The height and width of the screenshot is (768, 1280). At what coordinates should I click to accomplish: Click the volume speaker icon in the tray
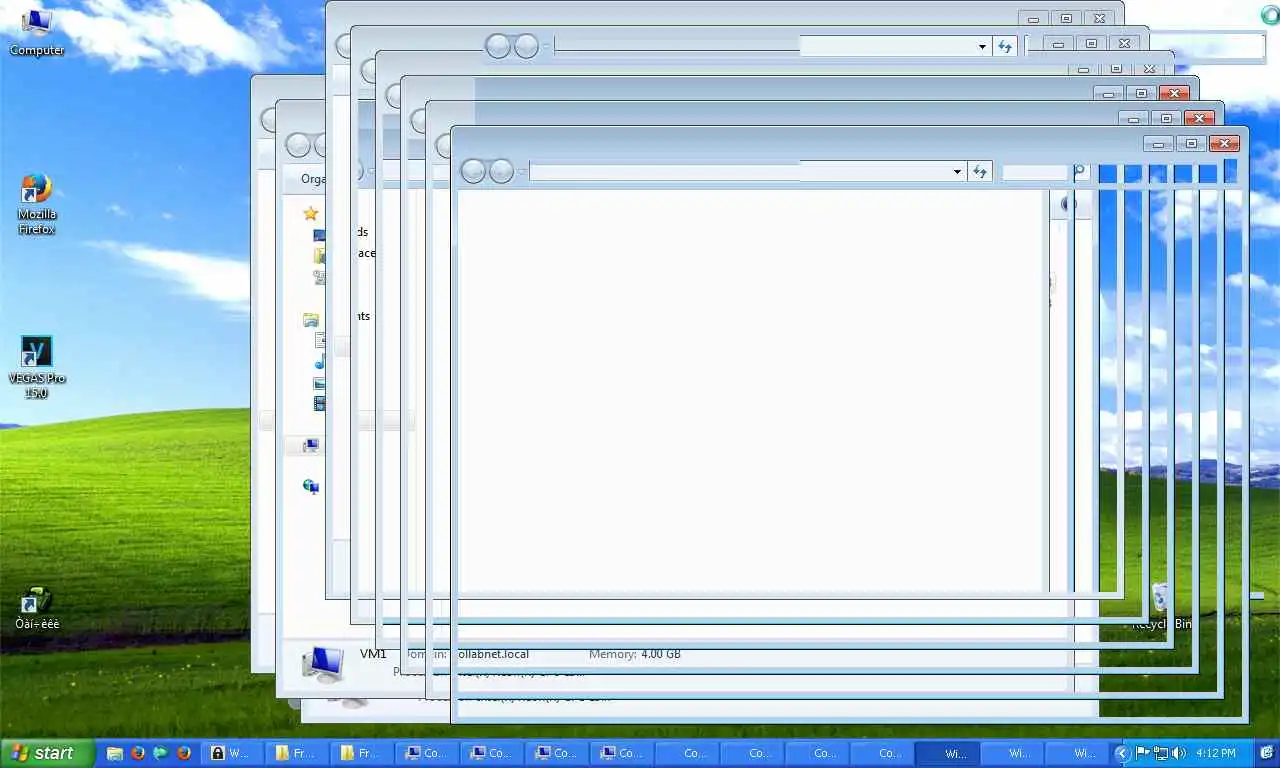pos(1179,753)
